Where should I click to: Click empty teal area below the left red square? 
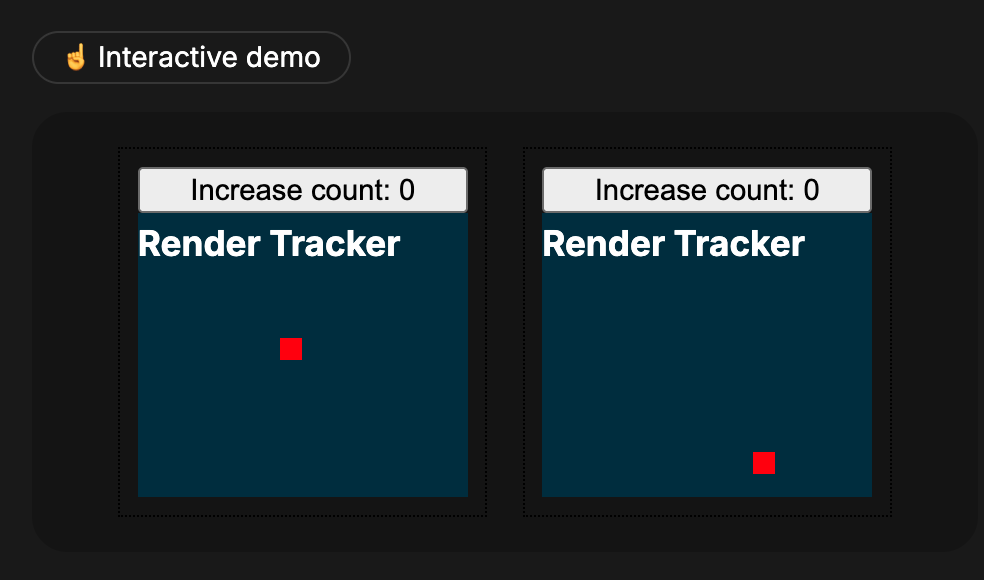pos(291,430)
